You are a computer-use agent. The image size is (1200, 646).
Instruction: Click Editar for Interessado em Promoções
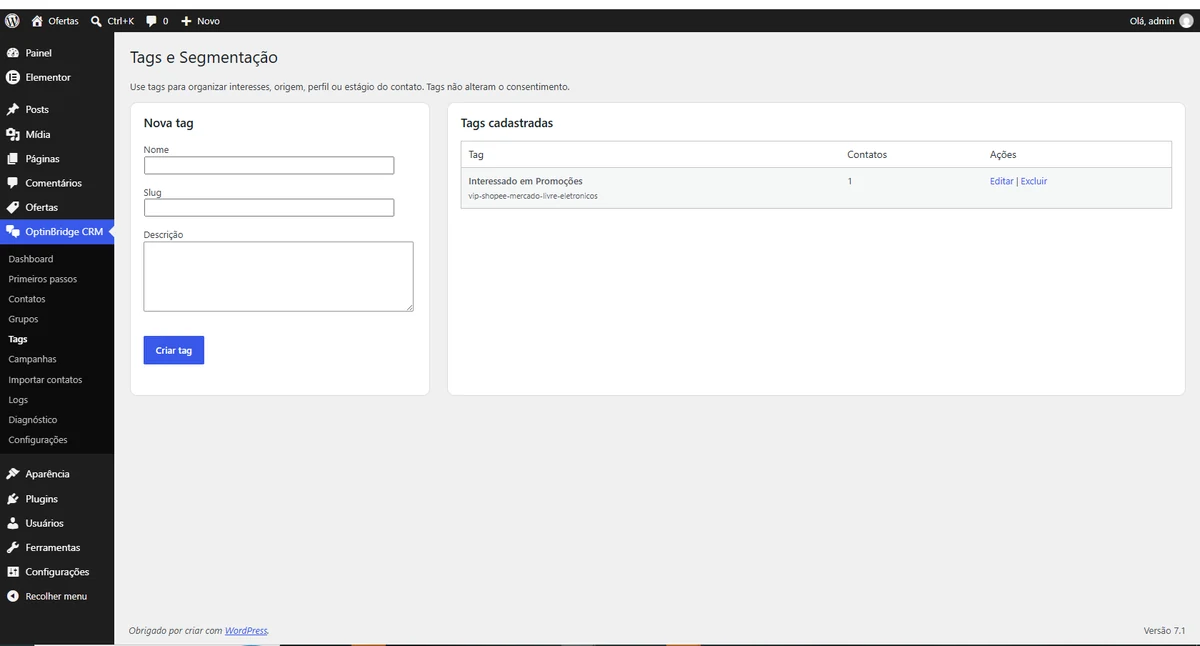(1001, 181)
